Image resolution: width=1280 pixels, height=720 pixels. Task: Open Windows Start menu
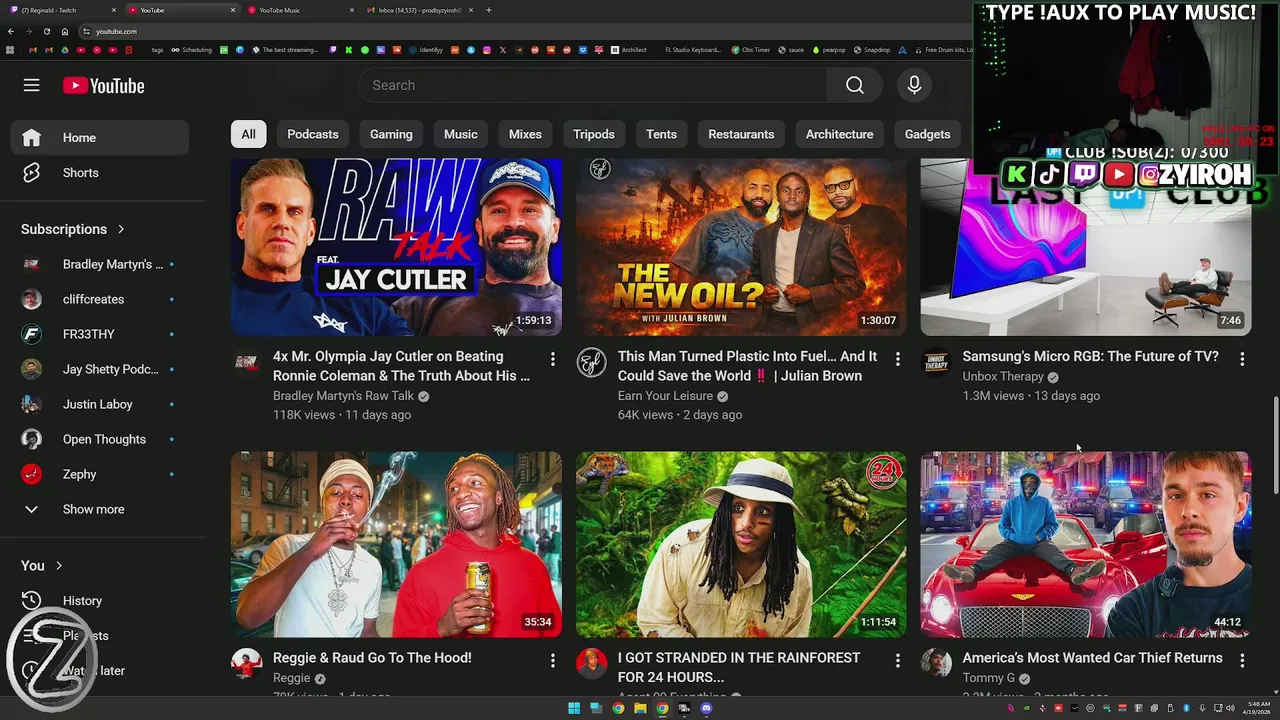(574, 708)
